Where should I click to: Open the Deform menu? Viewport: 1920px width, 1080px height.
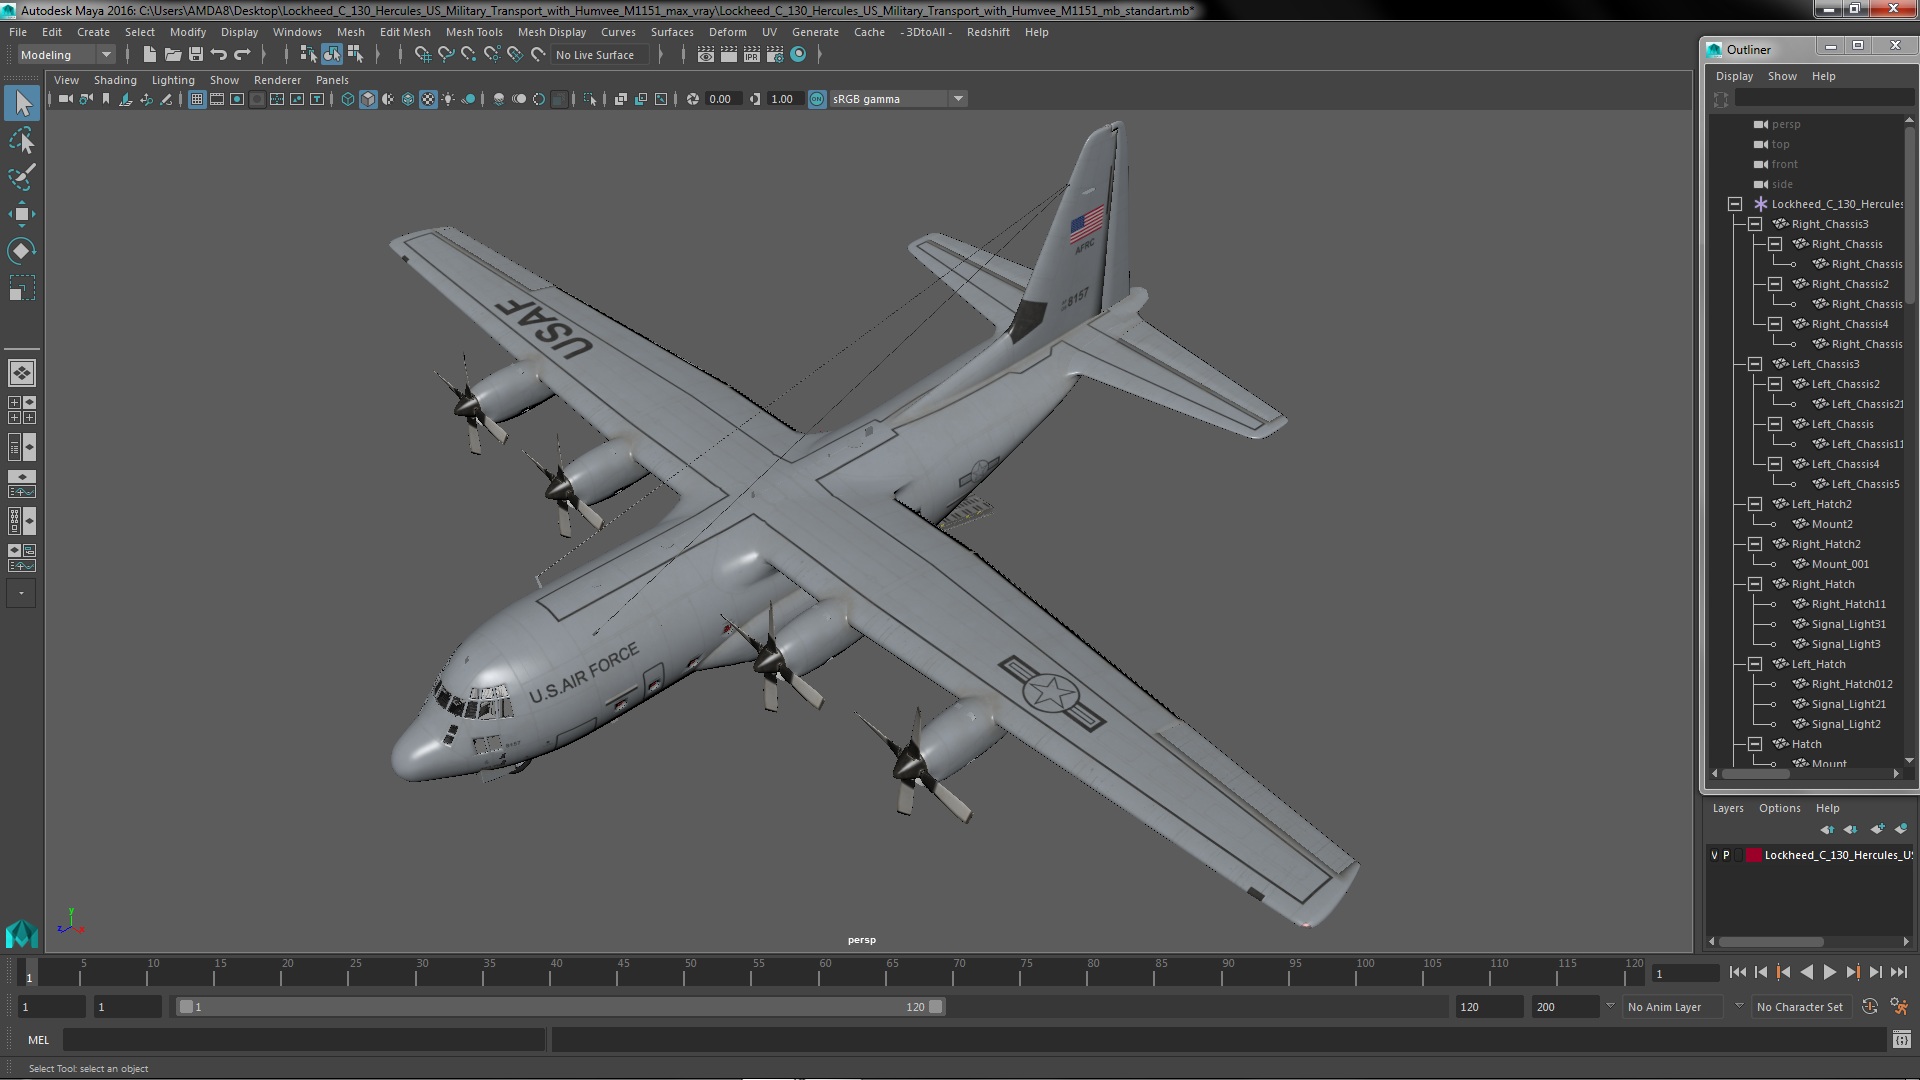pyautogui.click(x=727, y=32)
